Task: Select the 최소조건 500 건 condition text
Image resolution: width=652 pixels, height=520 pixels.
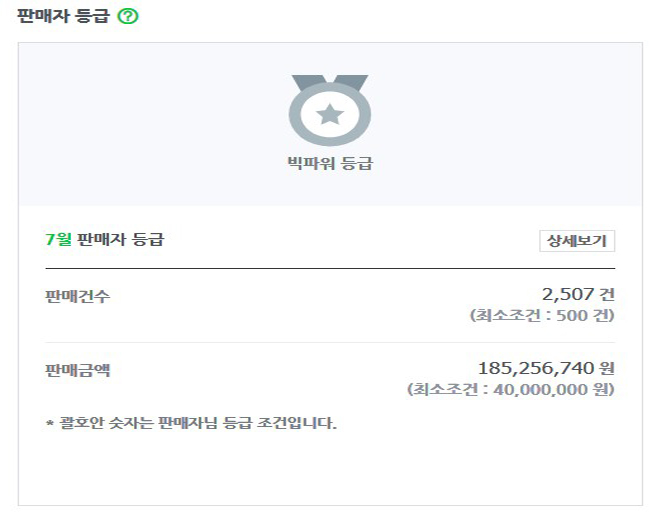Action: 542,315
